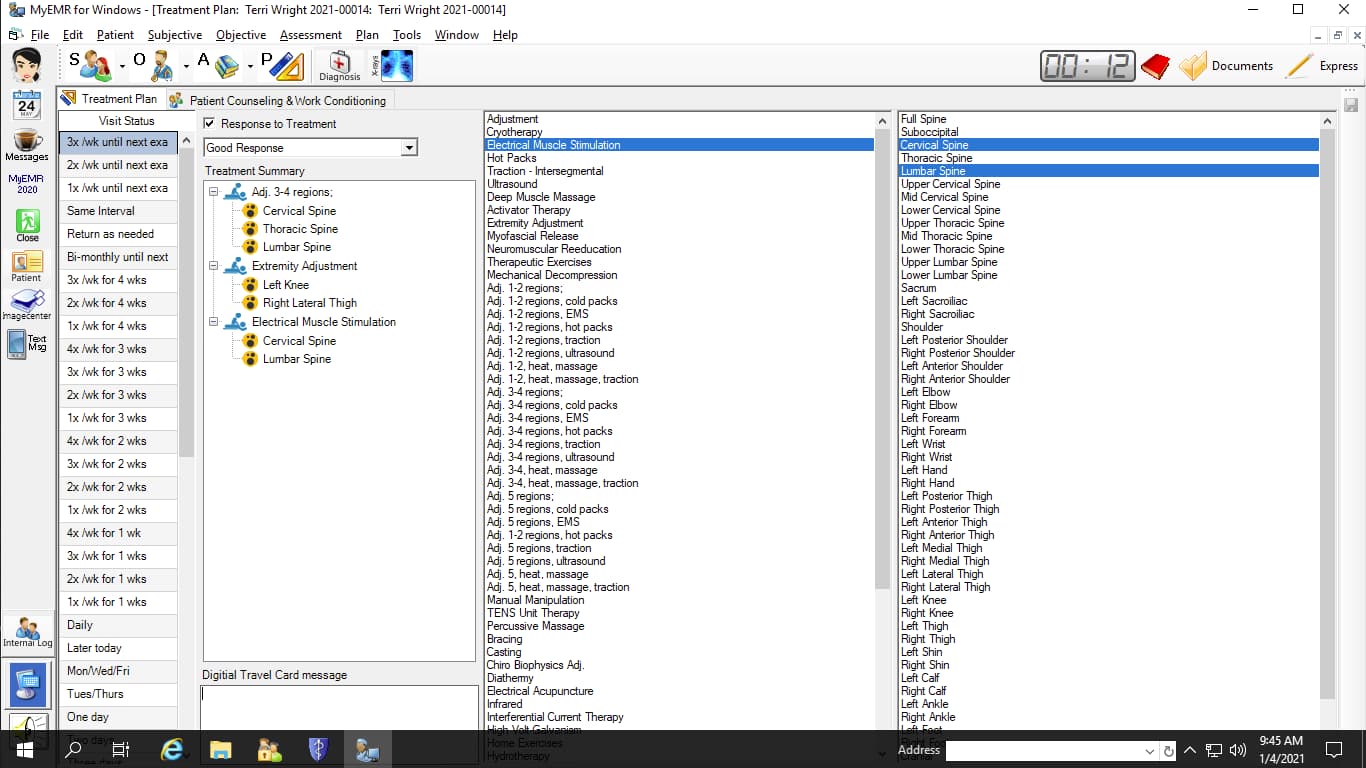Click the Return as needed visit status button
1366x768 pixels.
118,233
